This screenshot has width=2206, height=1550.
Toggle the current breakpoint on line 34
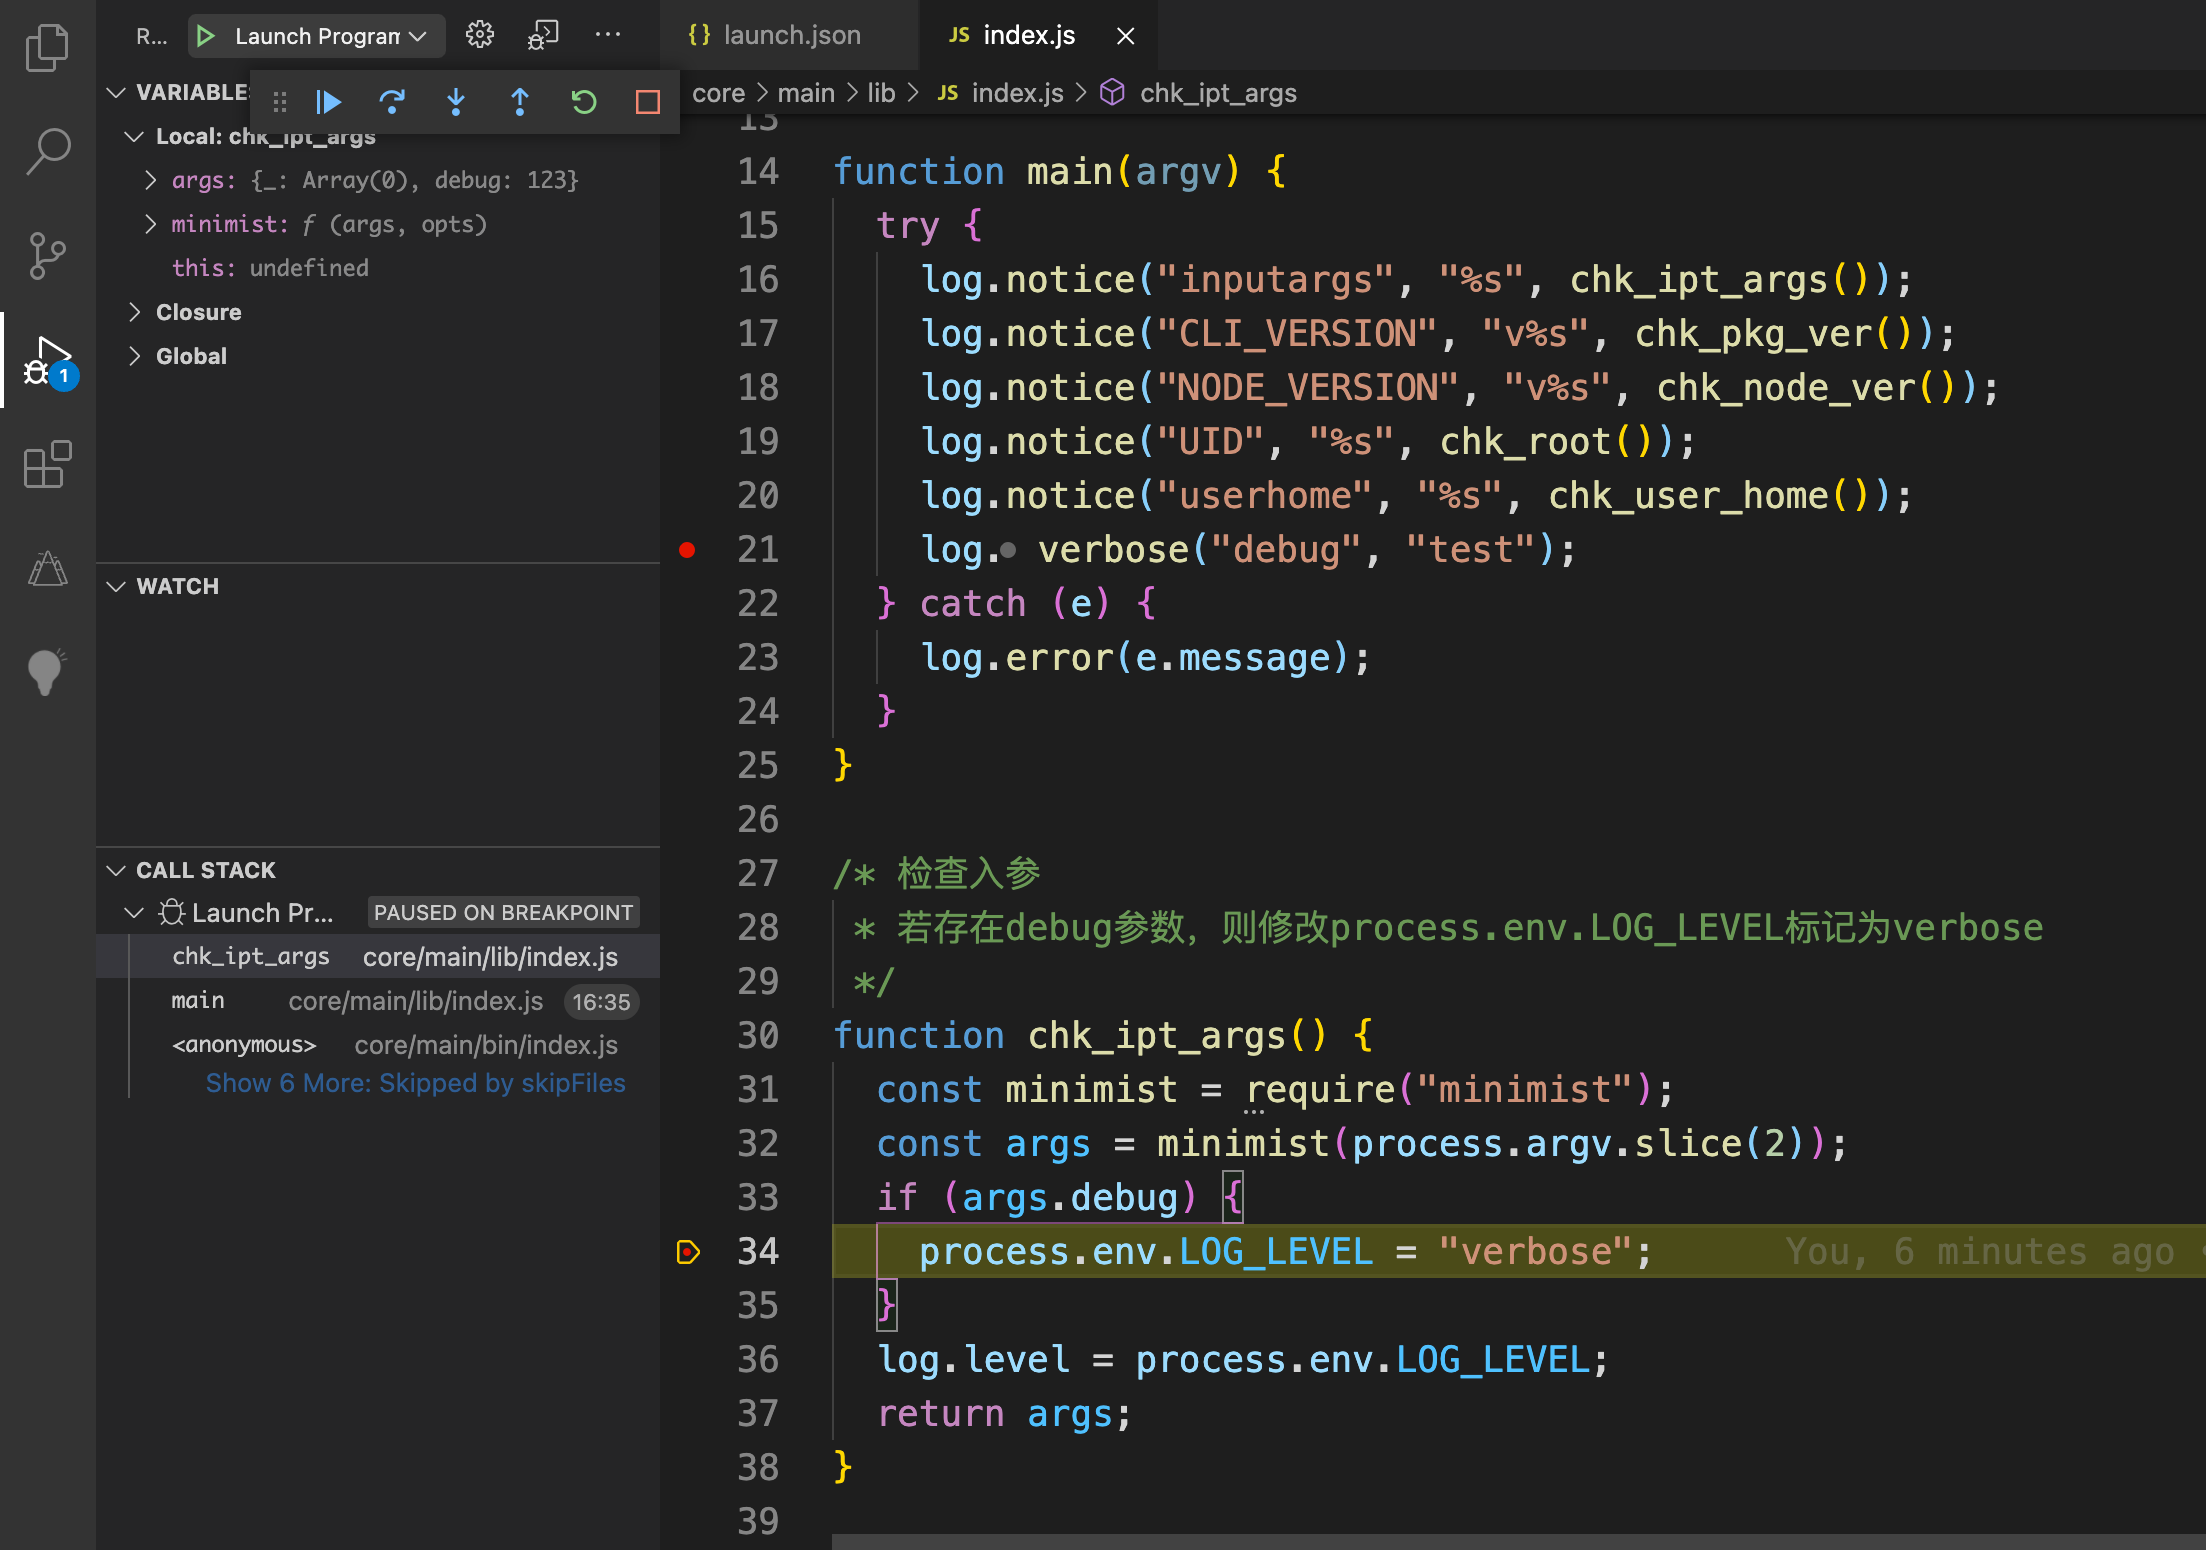point(688,1251)
